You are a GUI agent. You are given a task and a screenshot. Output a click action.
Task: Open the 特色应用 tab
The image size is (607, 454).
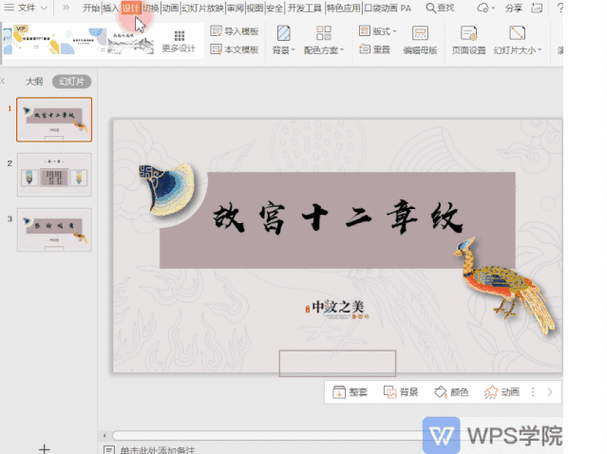(x=343, y=8)
